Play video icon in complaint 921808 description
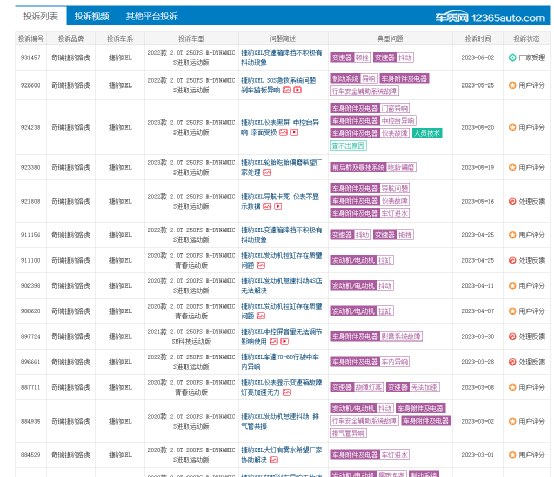This screenshot has width=554, height=477. tap(278, 206)
